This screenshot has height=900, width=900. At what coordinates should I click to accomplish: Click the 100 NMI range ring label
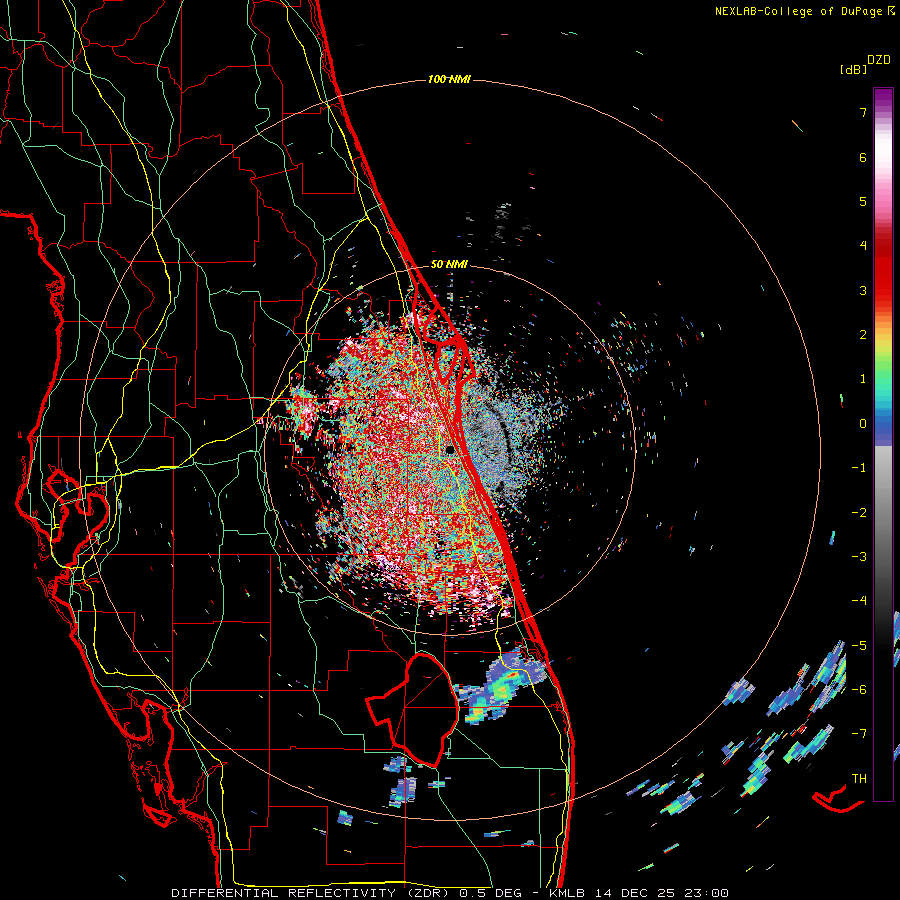(449, 79)
